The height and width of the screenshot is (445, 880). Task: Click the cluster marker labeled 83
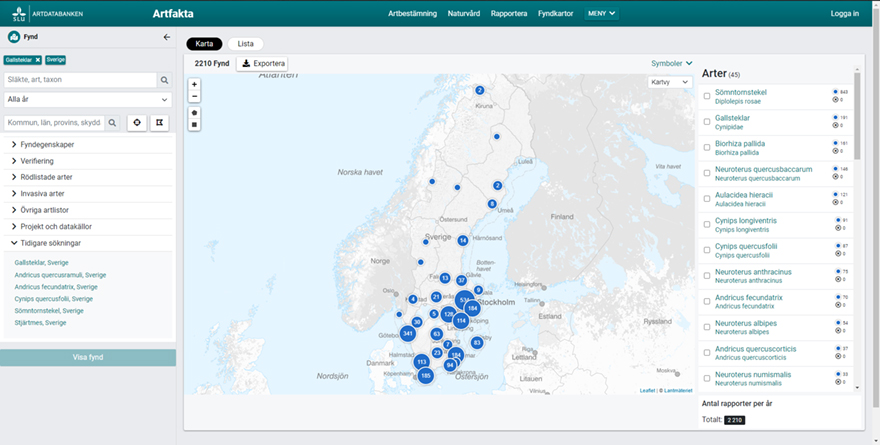tap(477, 342)
